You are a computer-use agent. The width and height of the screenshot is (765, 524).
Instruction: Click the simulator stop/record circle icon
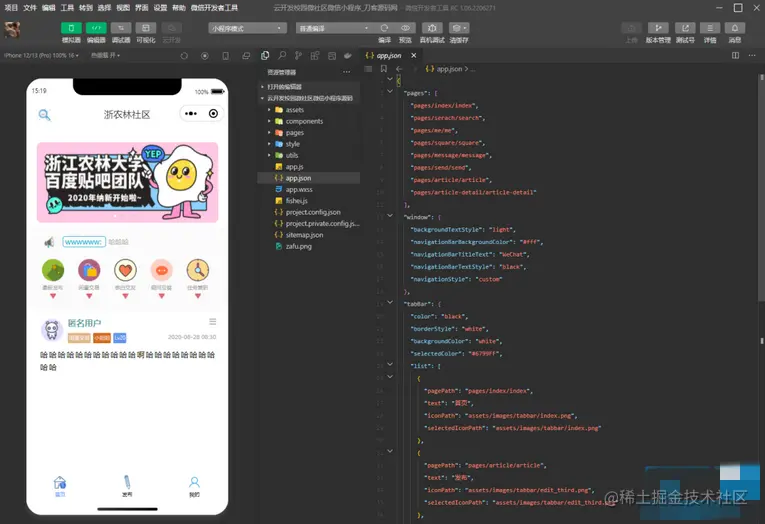pyautogui.click(x=205, y=56)
